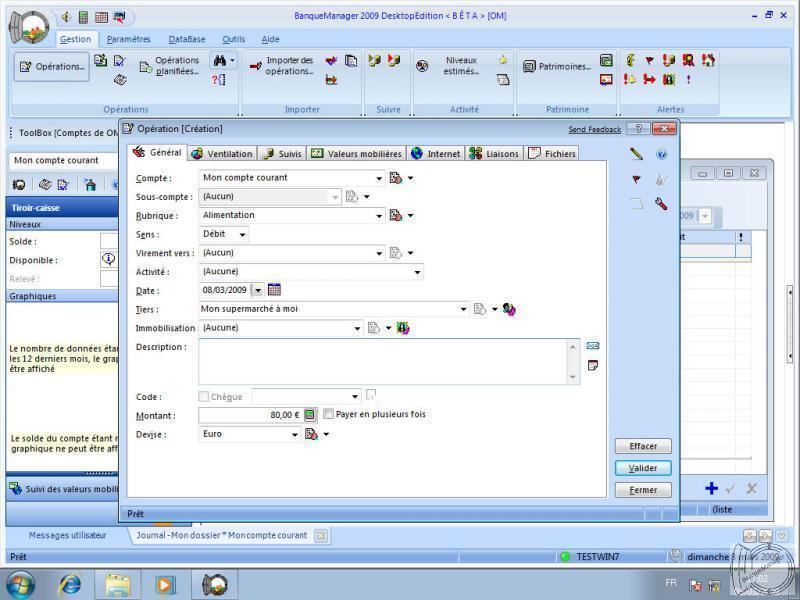Open the Suivis tab
The height and width of the screenshot is (600, 800).
pos(282,154)
